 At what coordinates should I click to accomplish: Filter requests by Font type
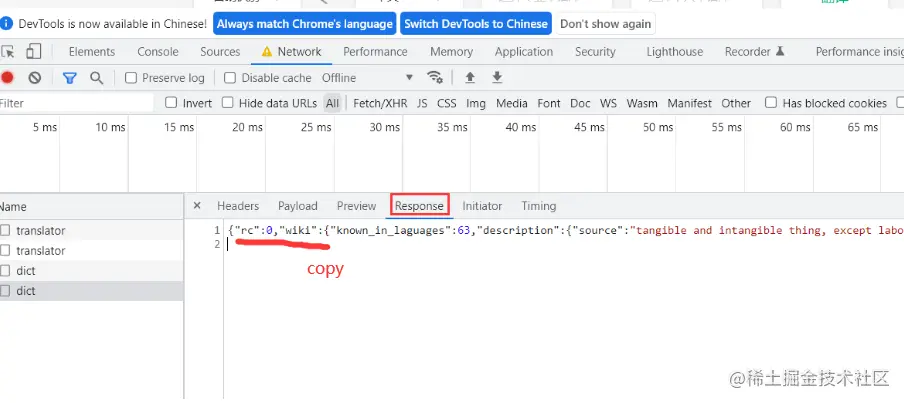(x=548, y=103)
